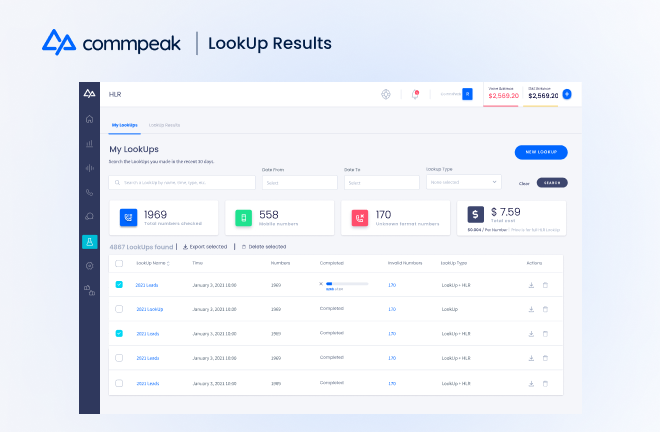
Task: Sort the table by the LookUp Name arrows
Action: pyautogui.click(x=168, y=264)
